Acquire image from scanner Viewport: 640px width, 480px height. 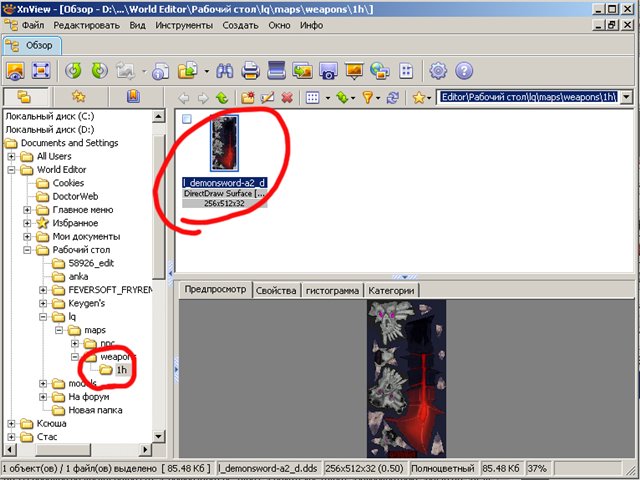point(276,71)
